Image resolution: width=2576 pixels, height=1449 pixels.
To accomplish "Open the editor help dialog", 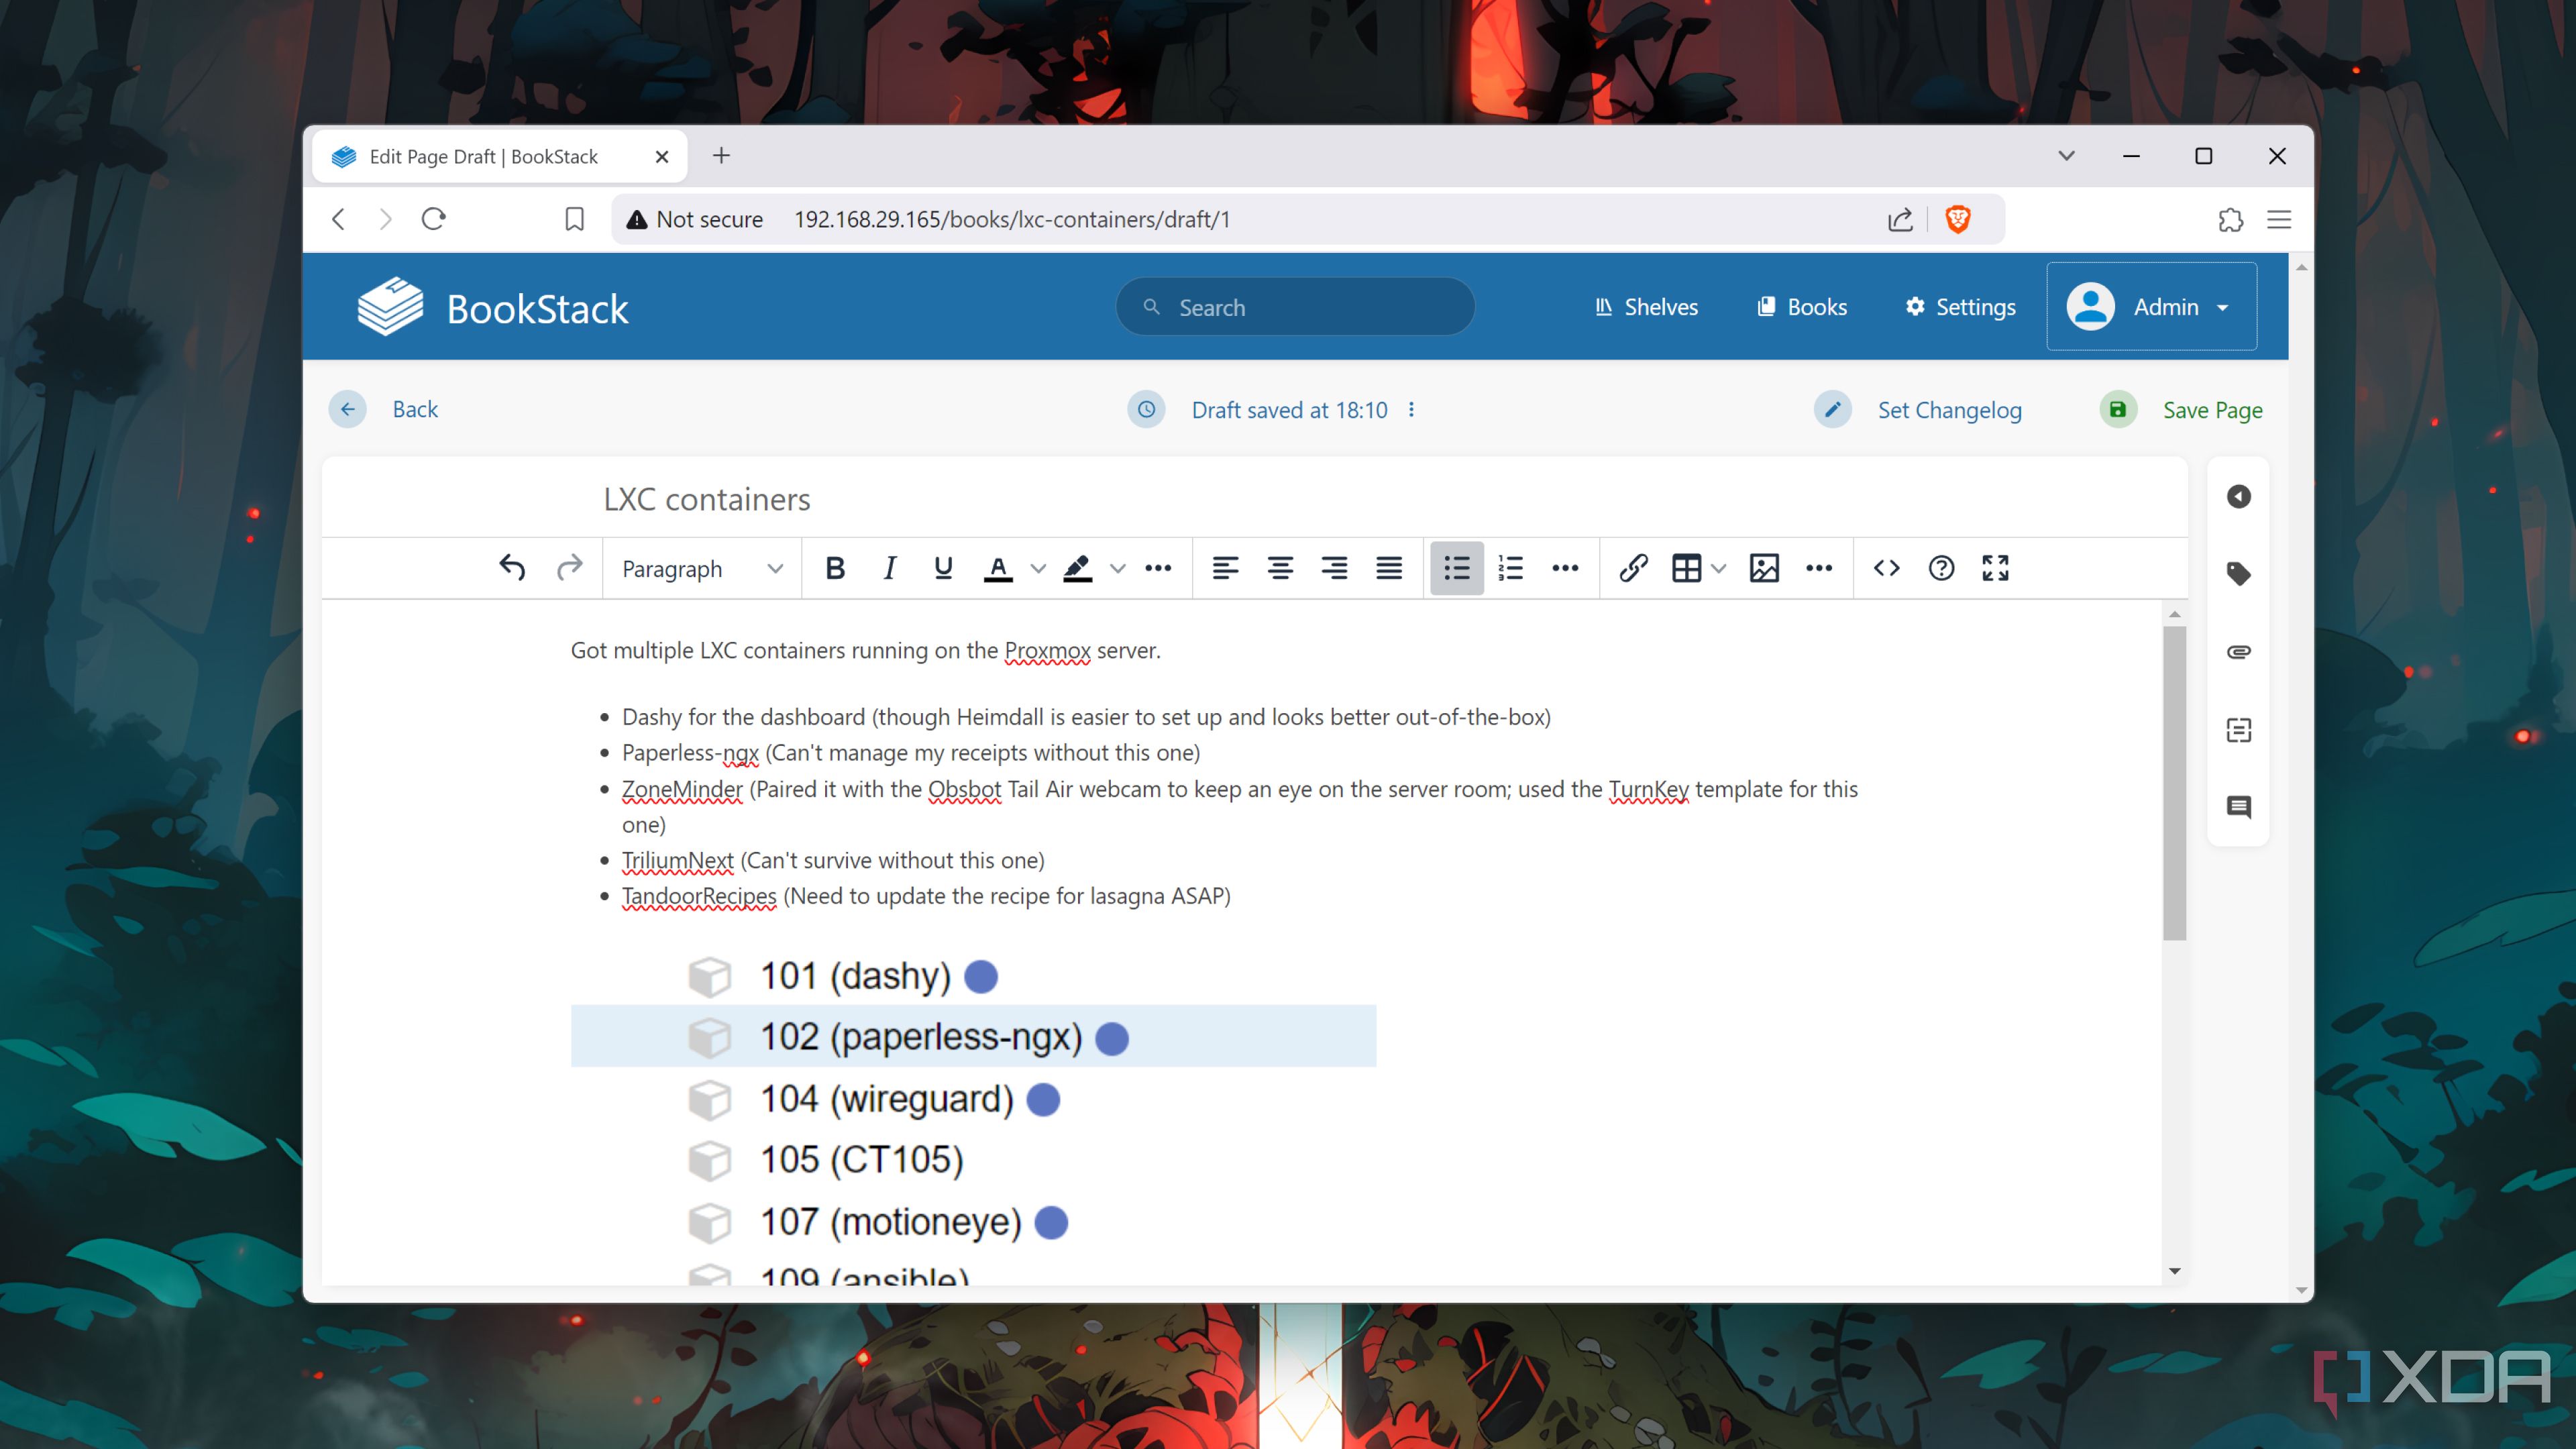I will coord(1941,568).
